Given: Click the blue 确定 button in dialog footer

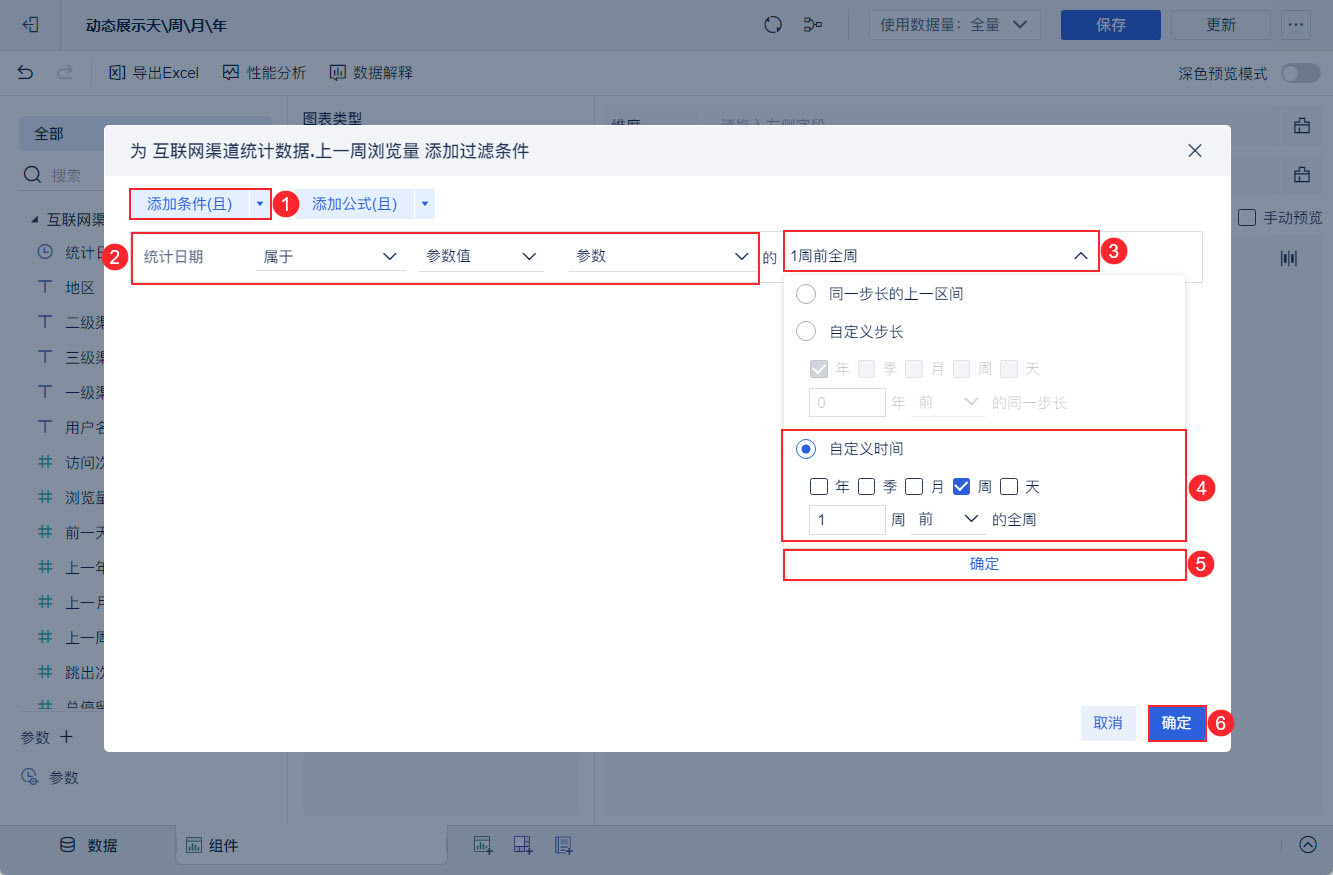Looking at the screenshot, I should coord(1176,723).
